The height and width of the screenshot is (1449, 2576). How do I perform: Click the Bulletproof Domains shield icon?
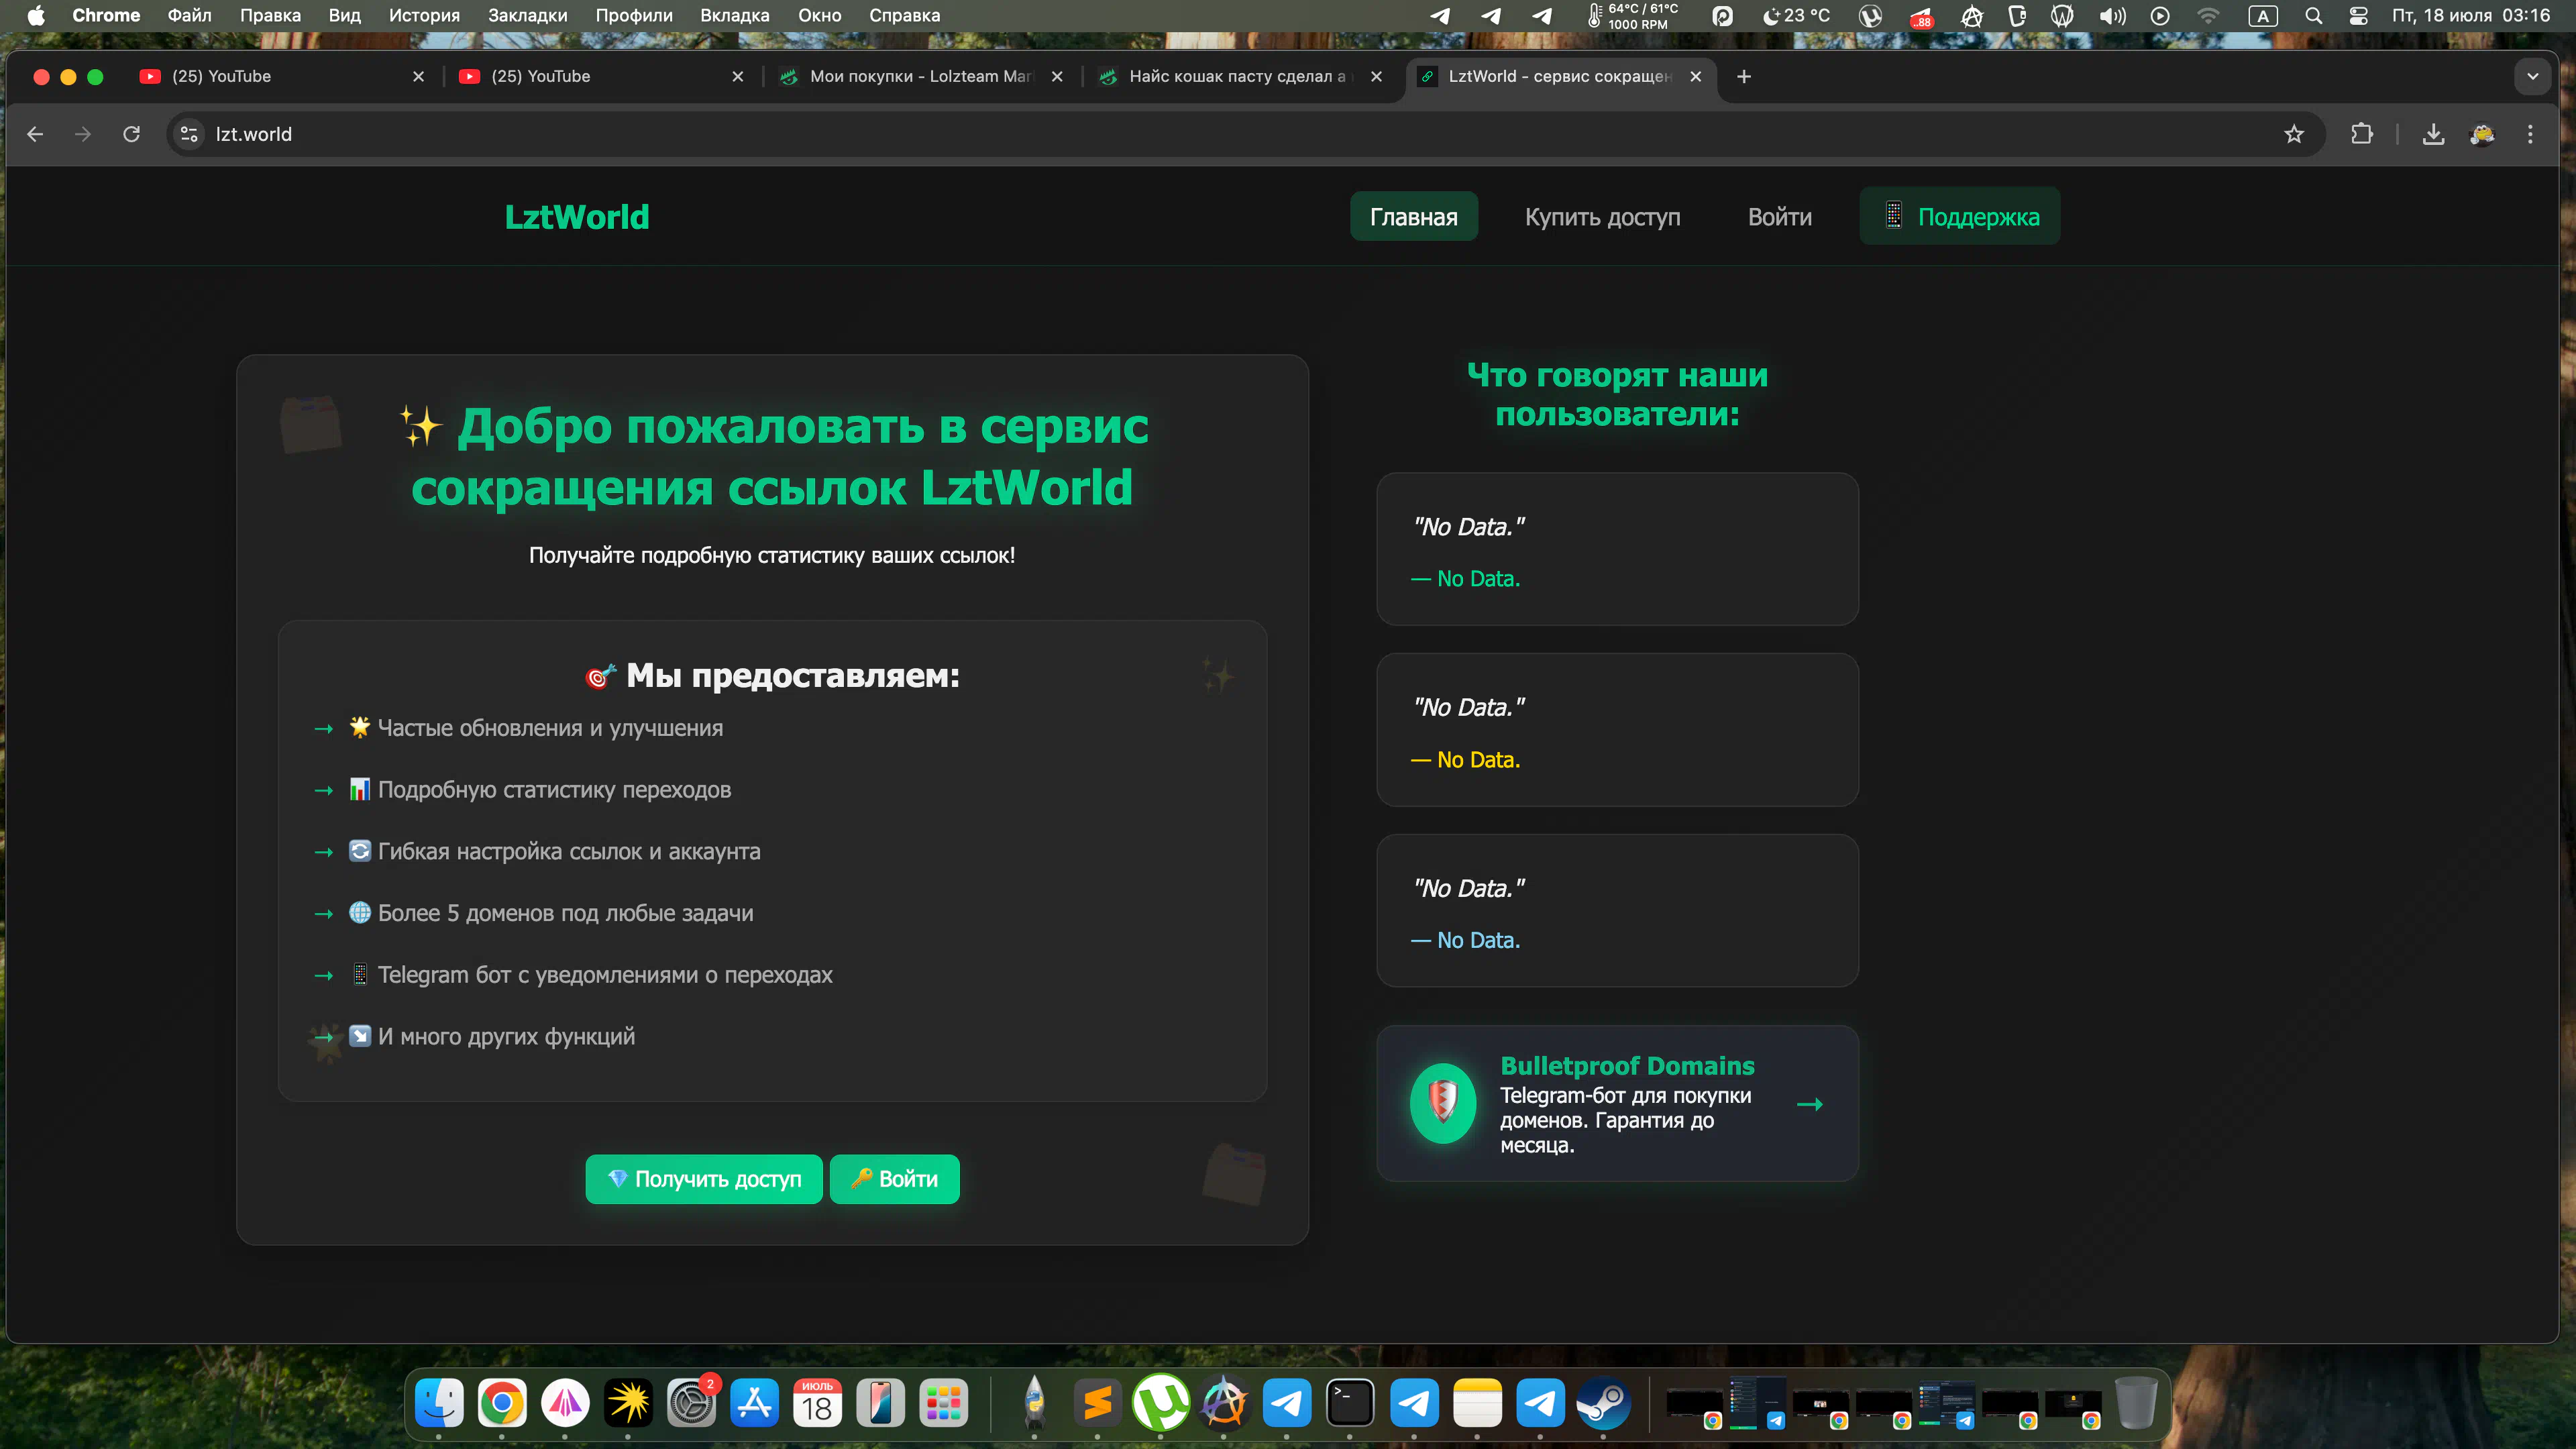(1442, 1103)
